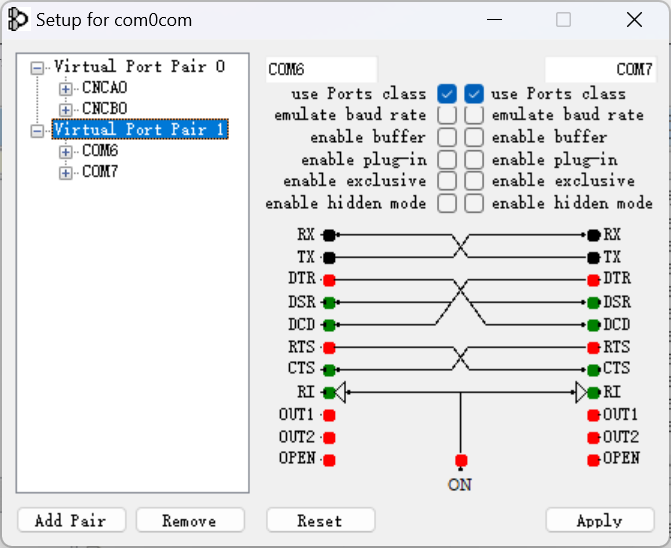Check enable buffer for COM6

[x=447, y=137]
